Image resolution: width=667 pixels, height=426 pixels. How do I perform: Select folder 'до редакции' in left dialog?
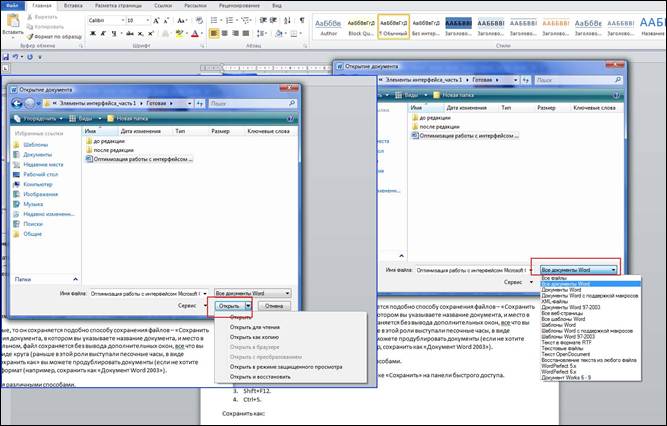[105, 141]
